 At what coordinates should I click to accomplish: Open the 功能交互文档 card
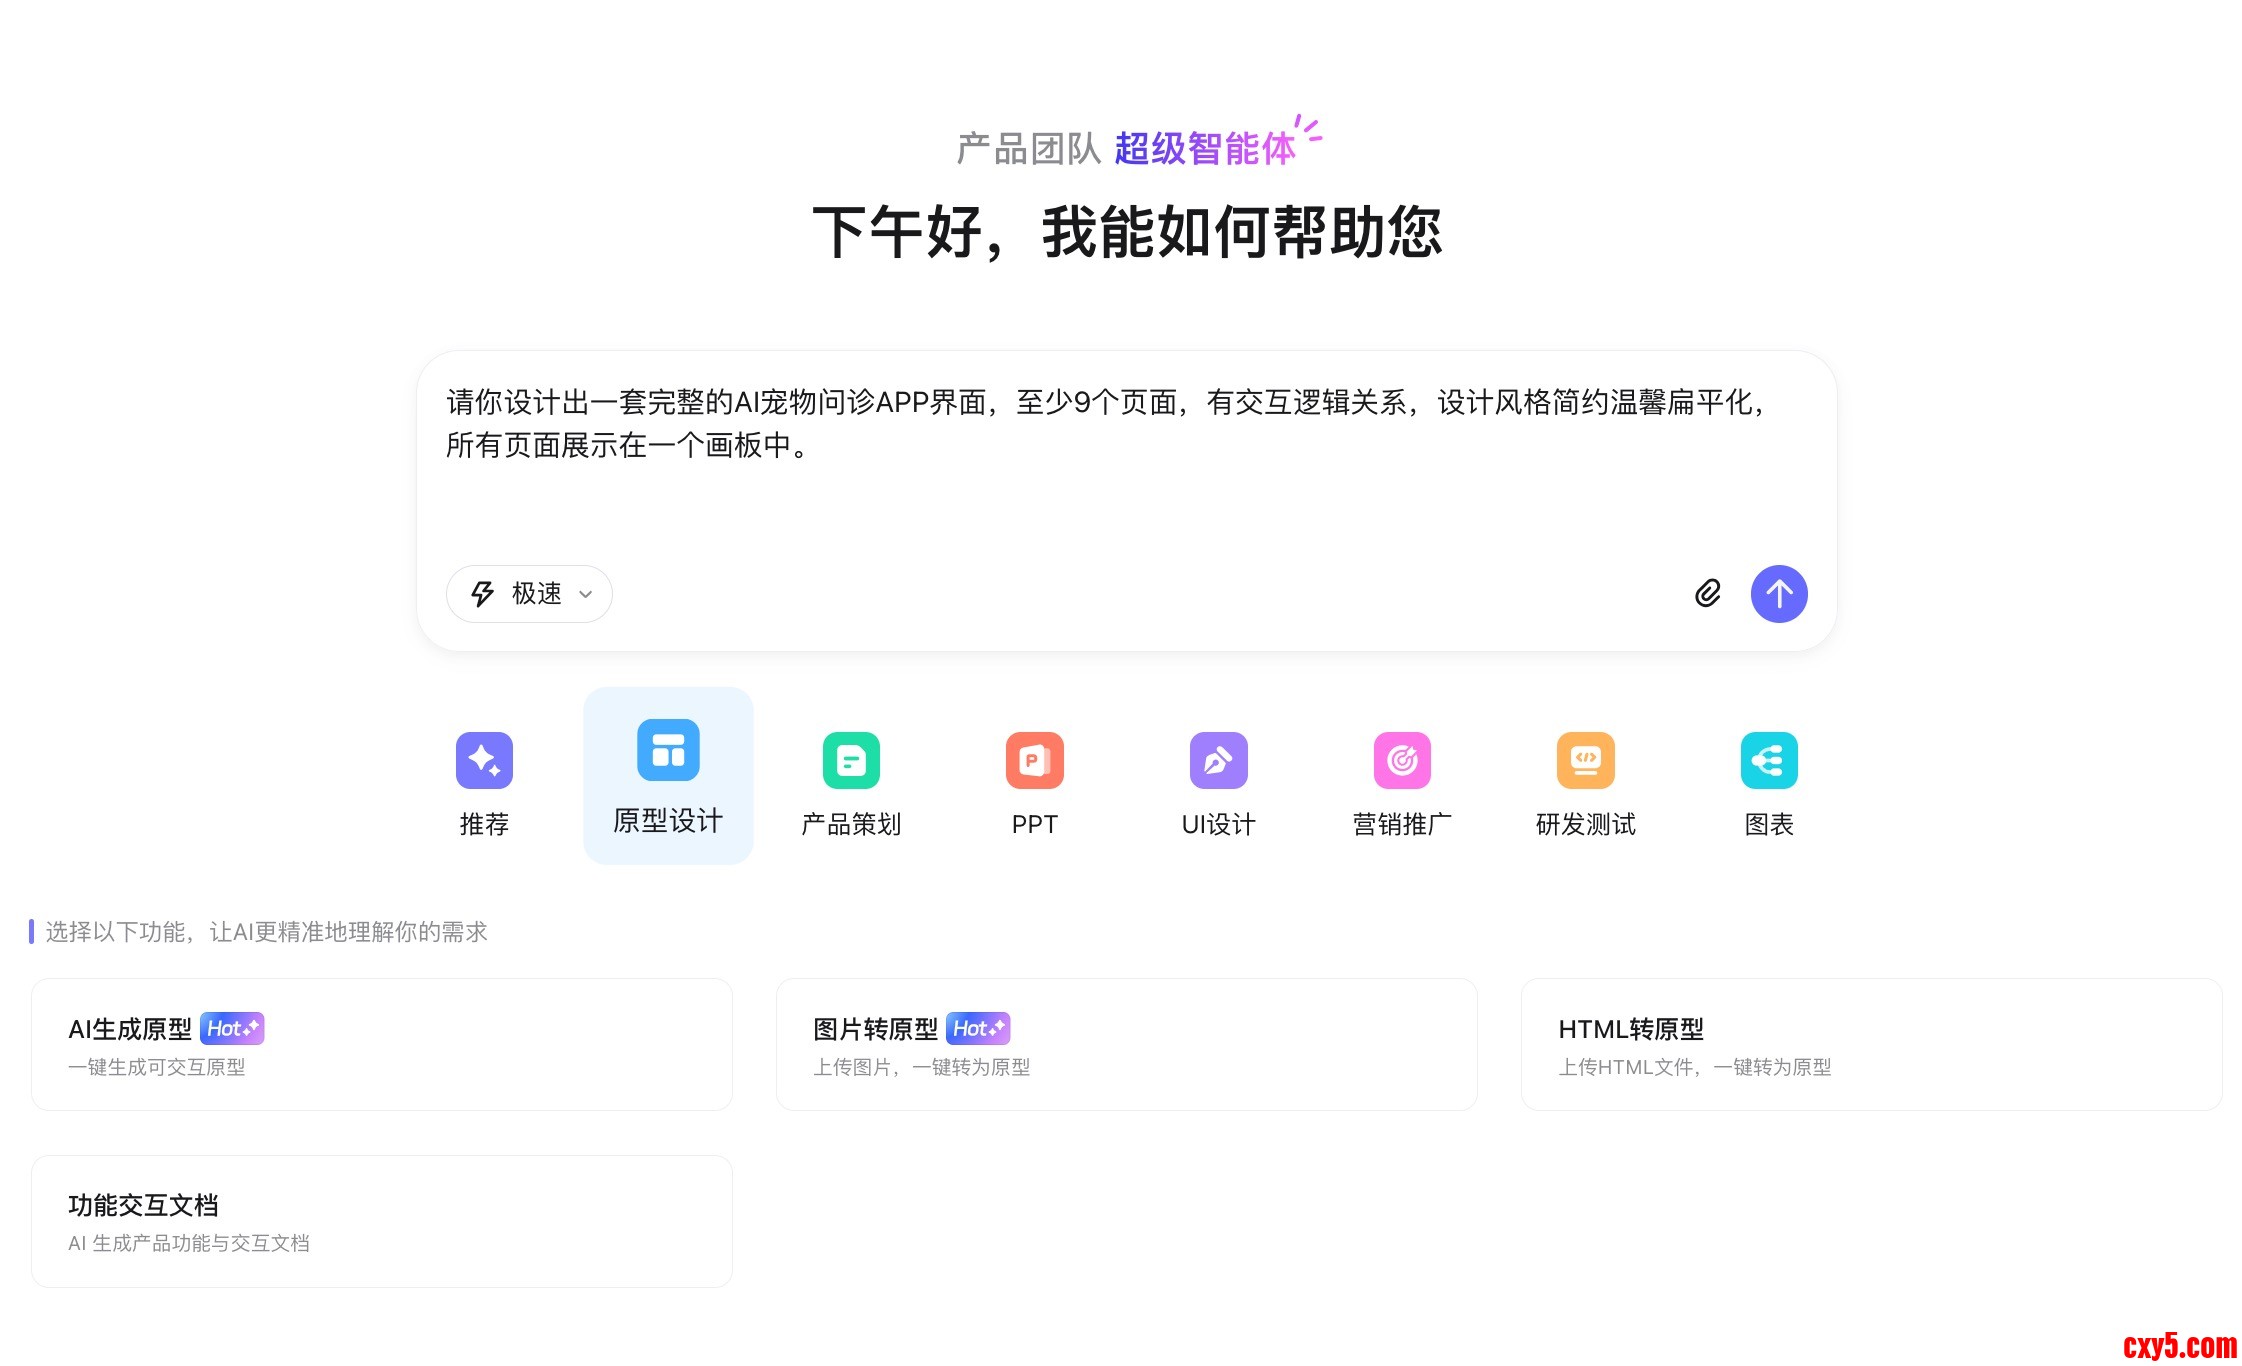[381, 1221]
